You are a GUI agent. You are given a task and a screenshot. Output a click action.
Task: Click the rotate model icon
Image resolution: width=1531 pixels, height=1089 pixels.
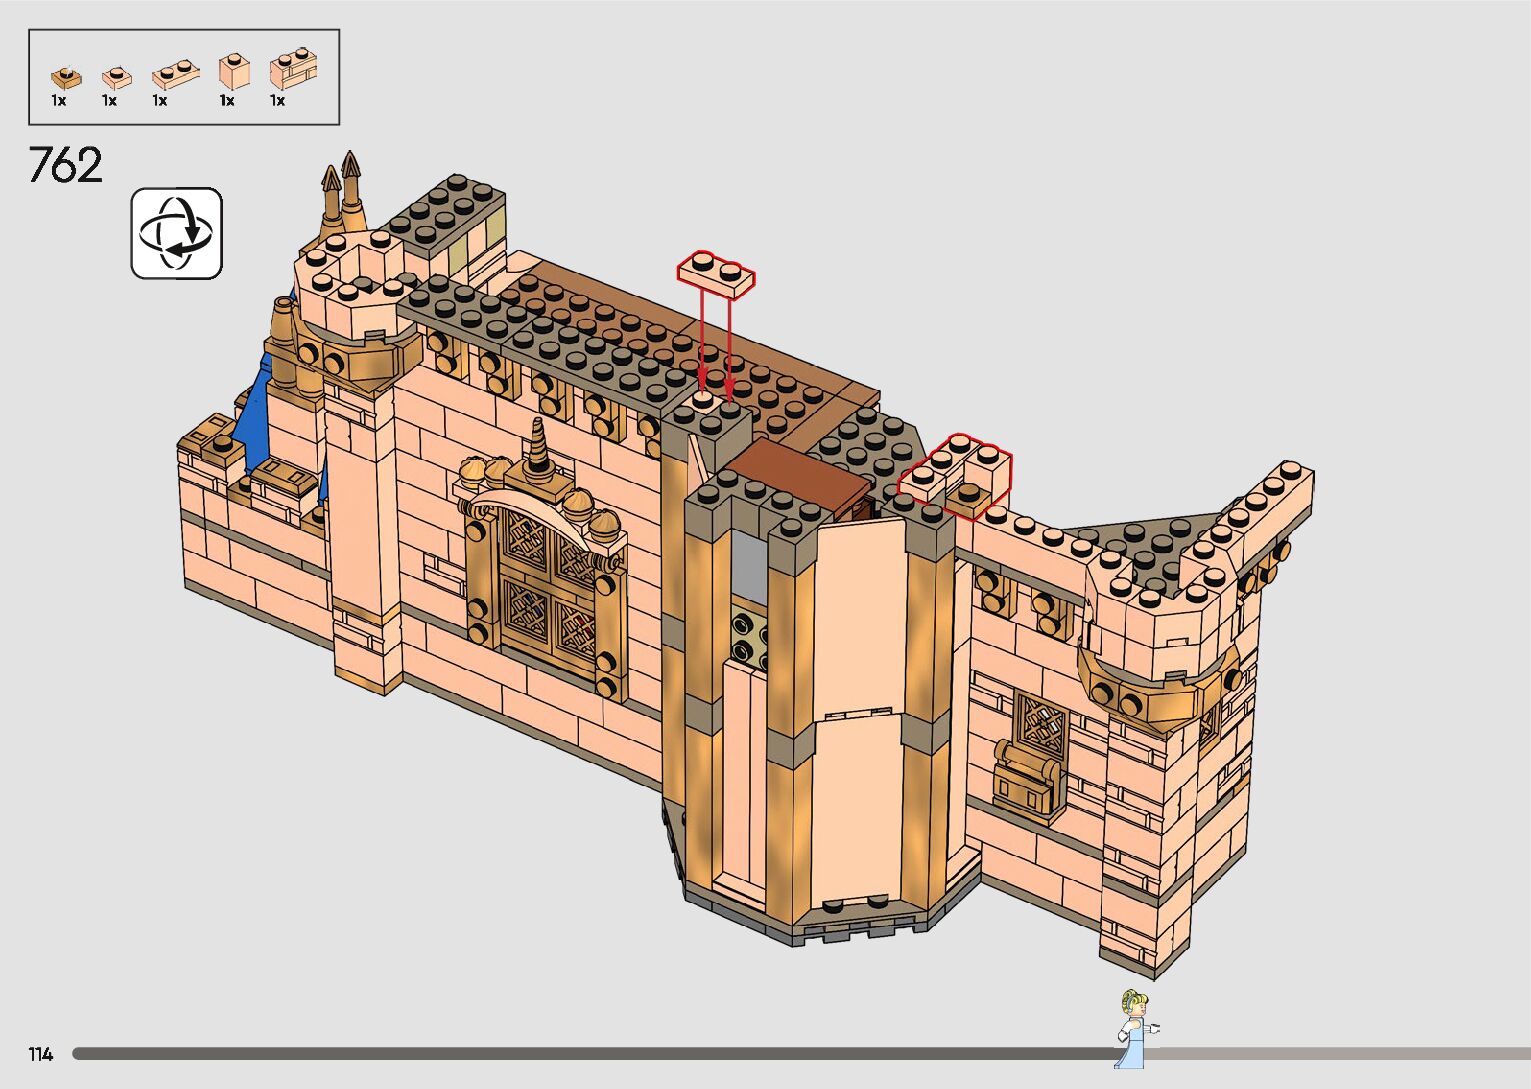pos(176,233)
